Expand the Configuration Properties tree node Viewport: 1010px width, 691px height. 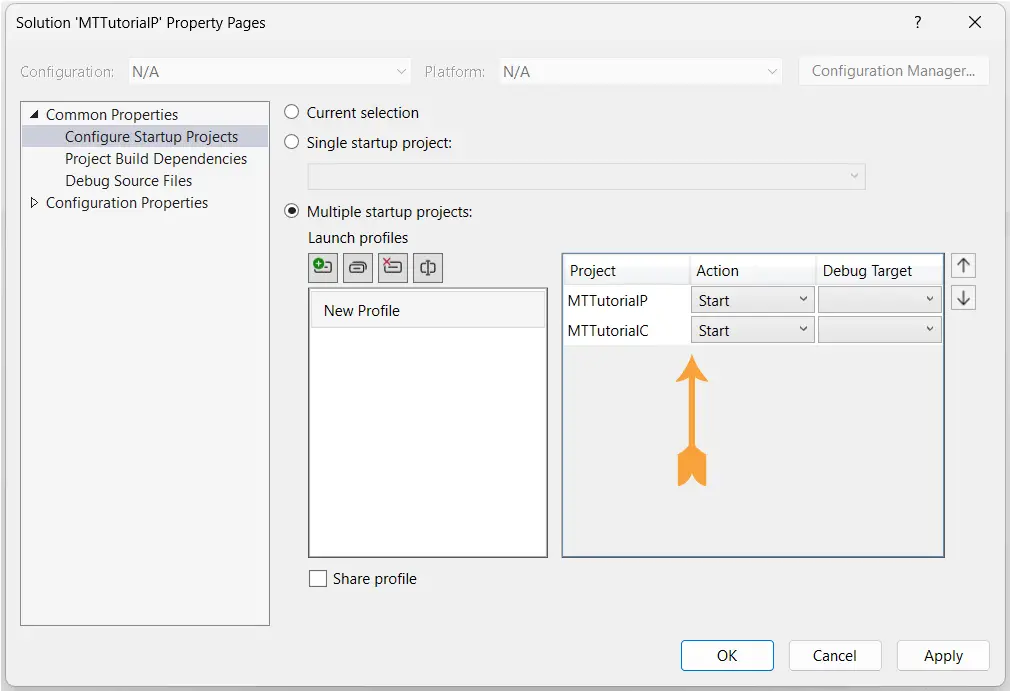(x=35, y=203)
